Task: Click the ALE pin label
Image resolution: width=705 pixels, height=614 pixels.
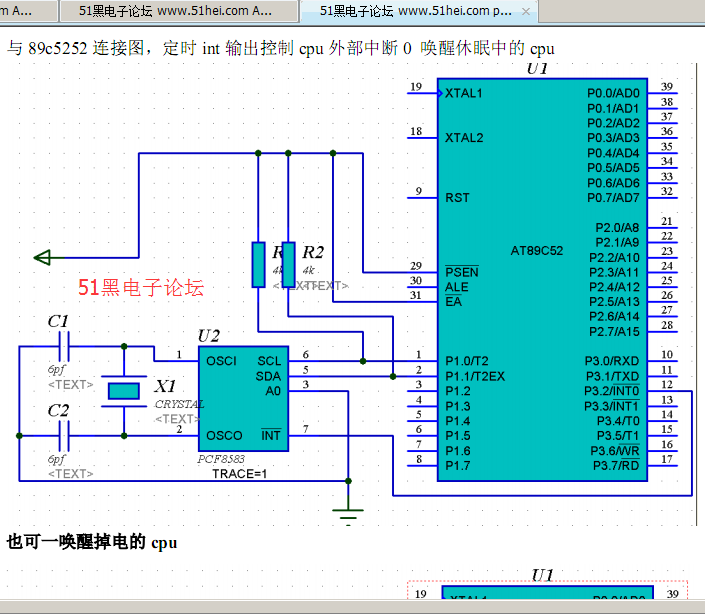Action: coord(457,287)
